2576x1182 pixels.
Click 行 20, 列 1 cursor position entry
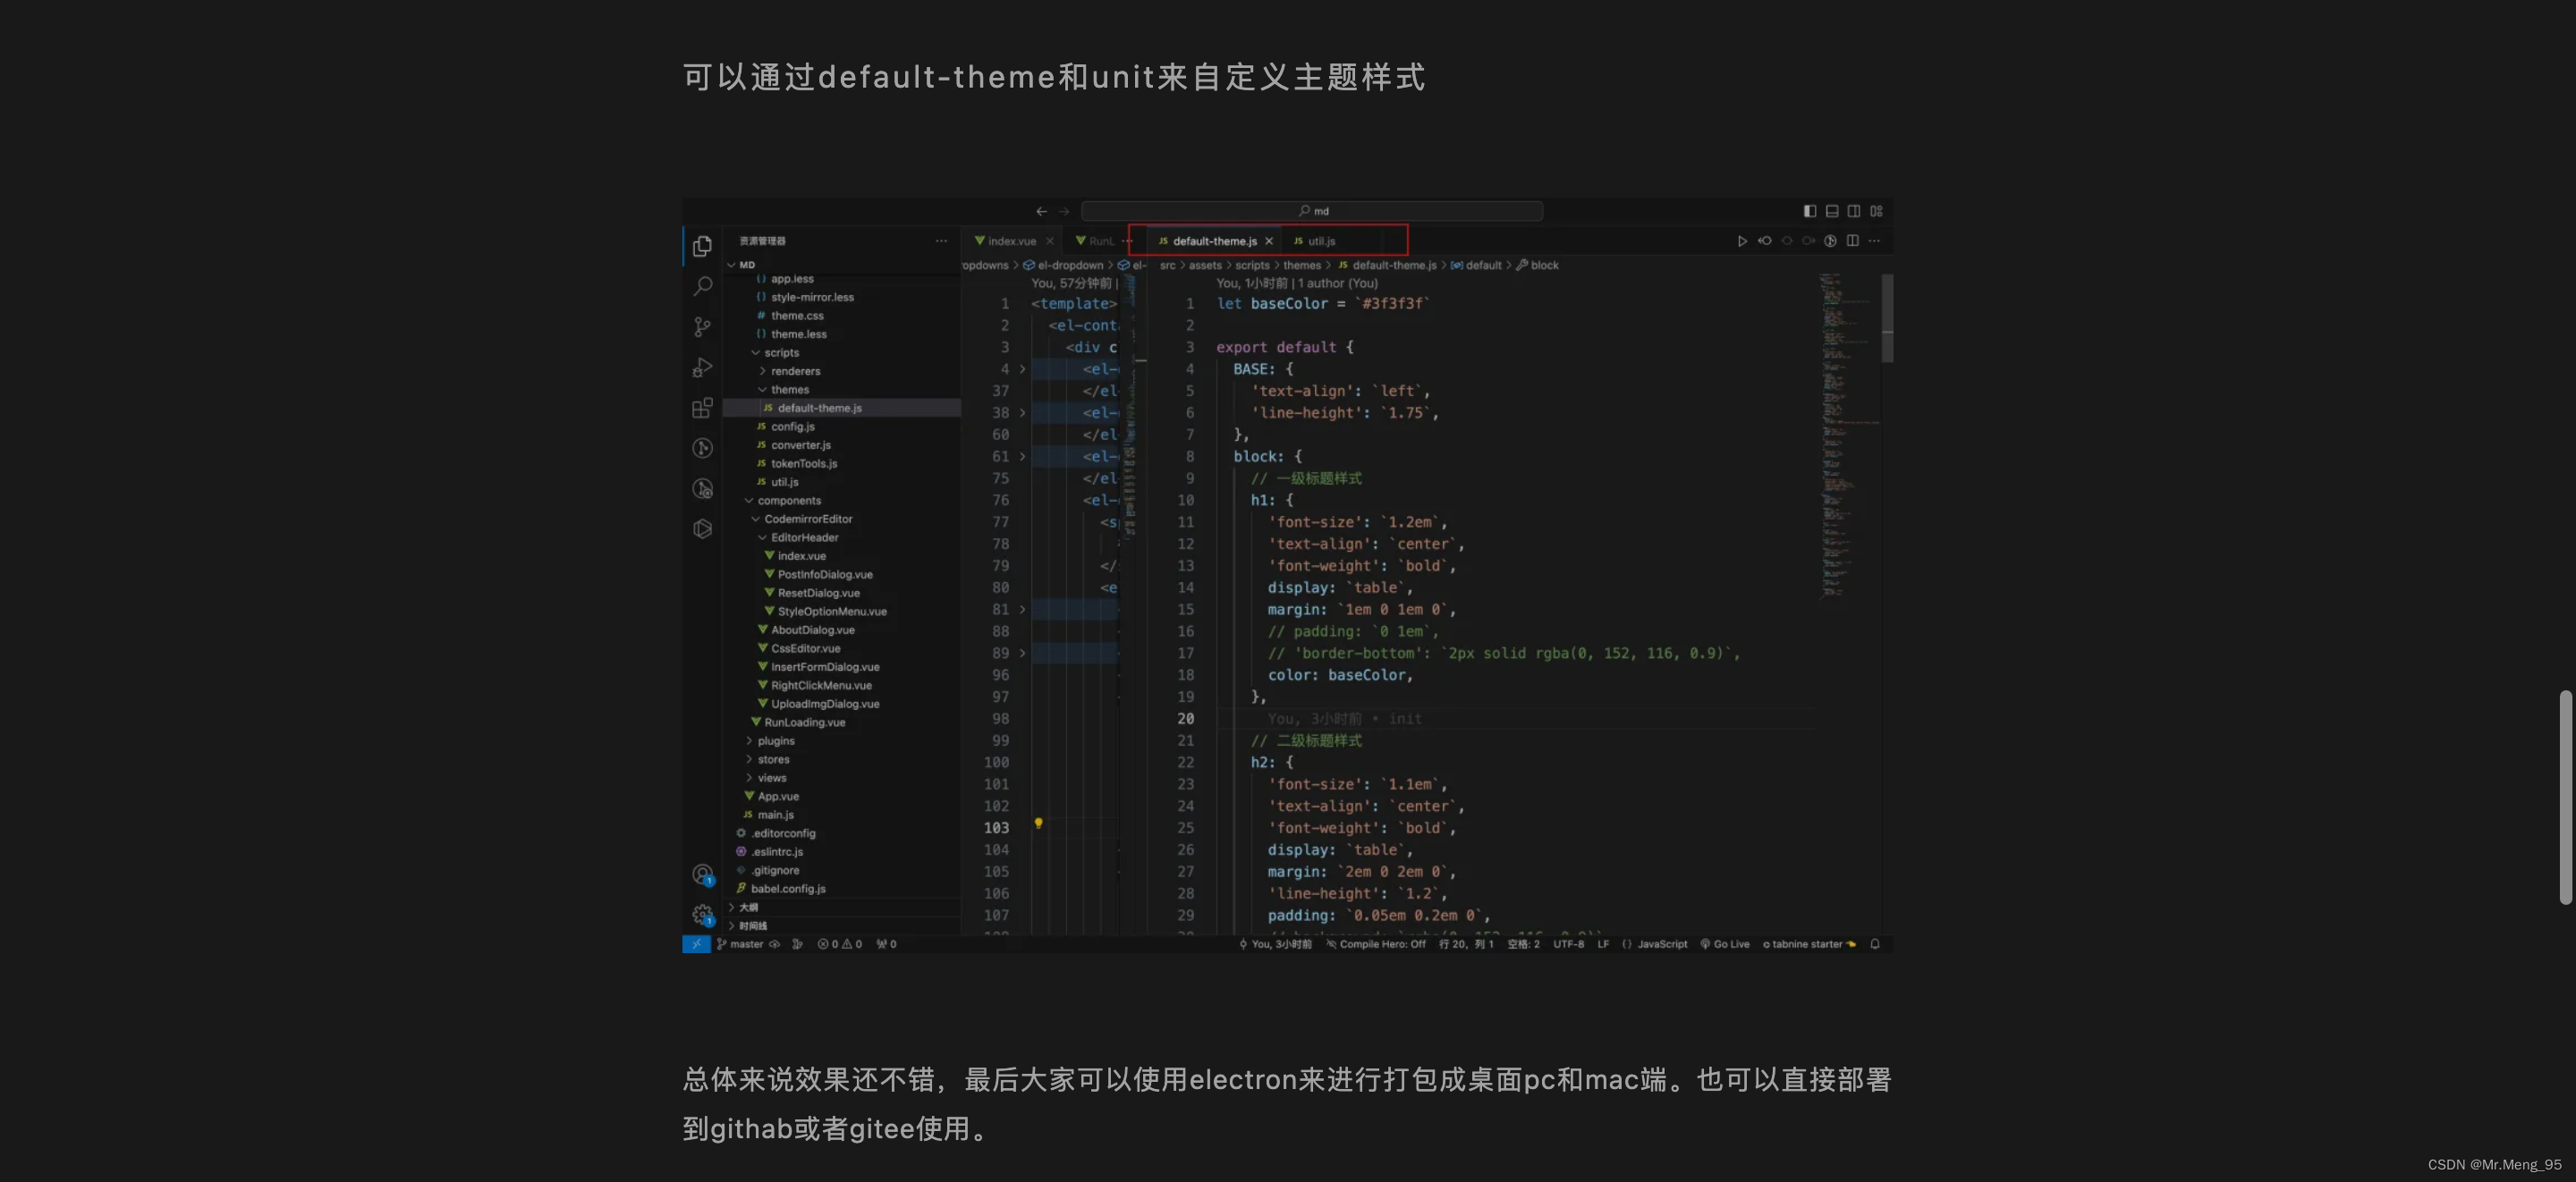point(1466,944)
